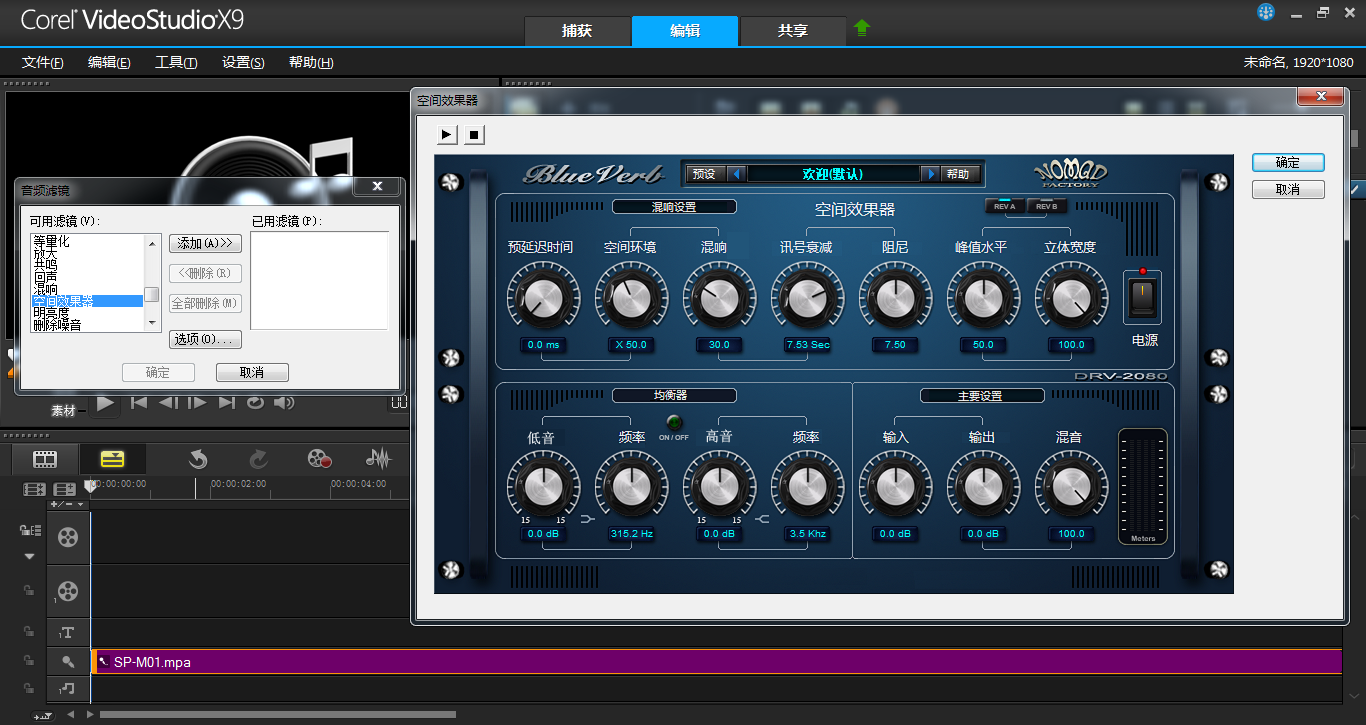The image size is (1366, 725).
Task: Click the 输出 output knob
Action: click(x=982, y=486)
